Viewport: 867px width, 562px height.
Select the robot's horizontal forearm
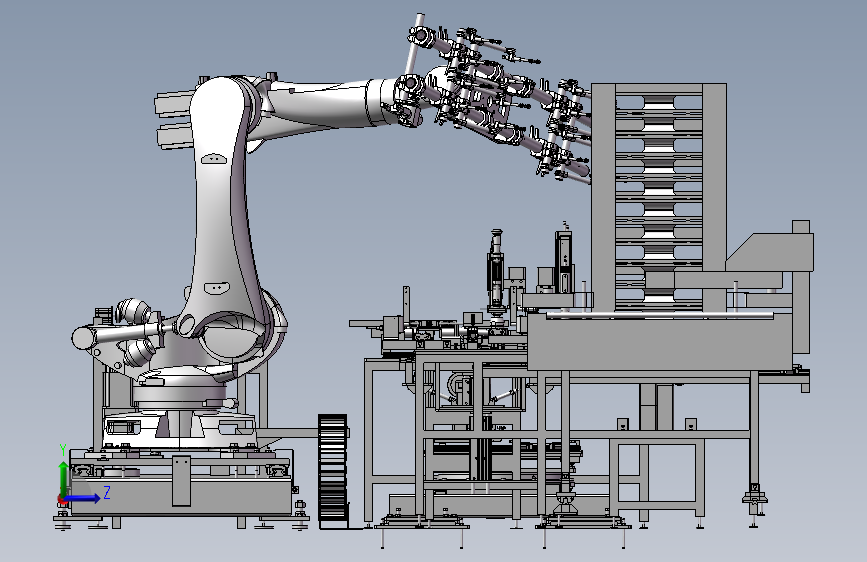[x=326, y=105]
